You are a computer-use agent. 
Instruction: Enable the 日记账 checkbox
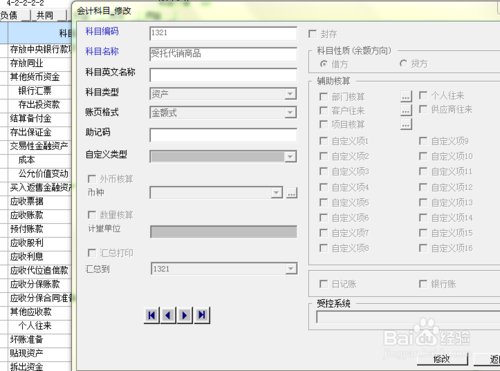click(323, 284)
